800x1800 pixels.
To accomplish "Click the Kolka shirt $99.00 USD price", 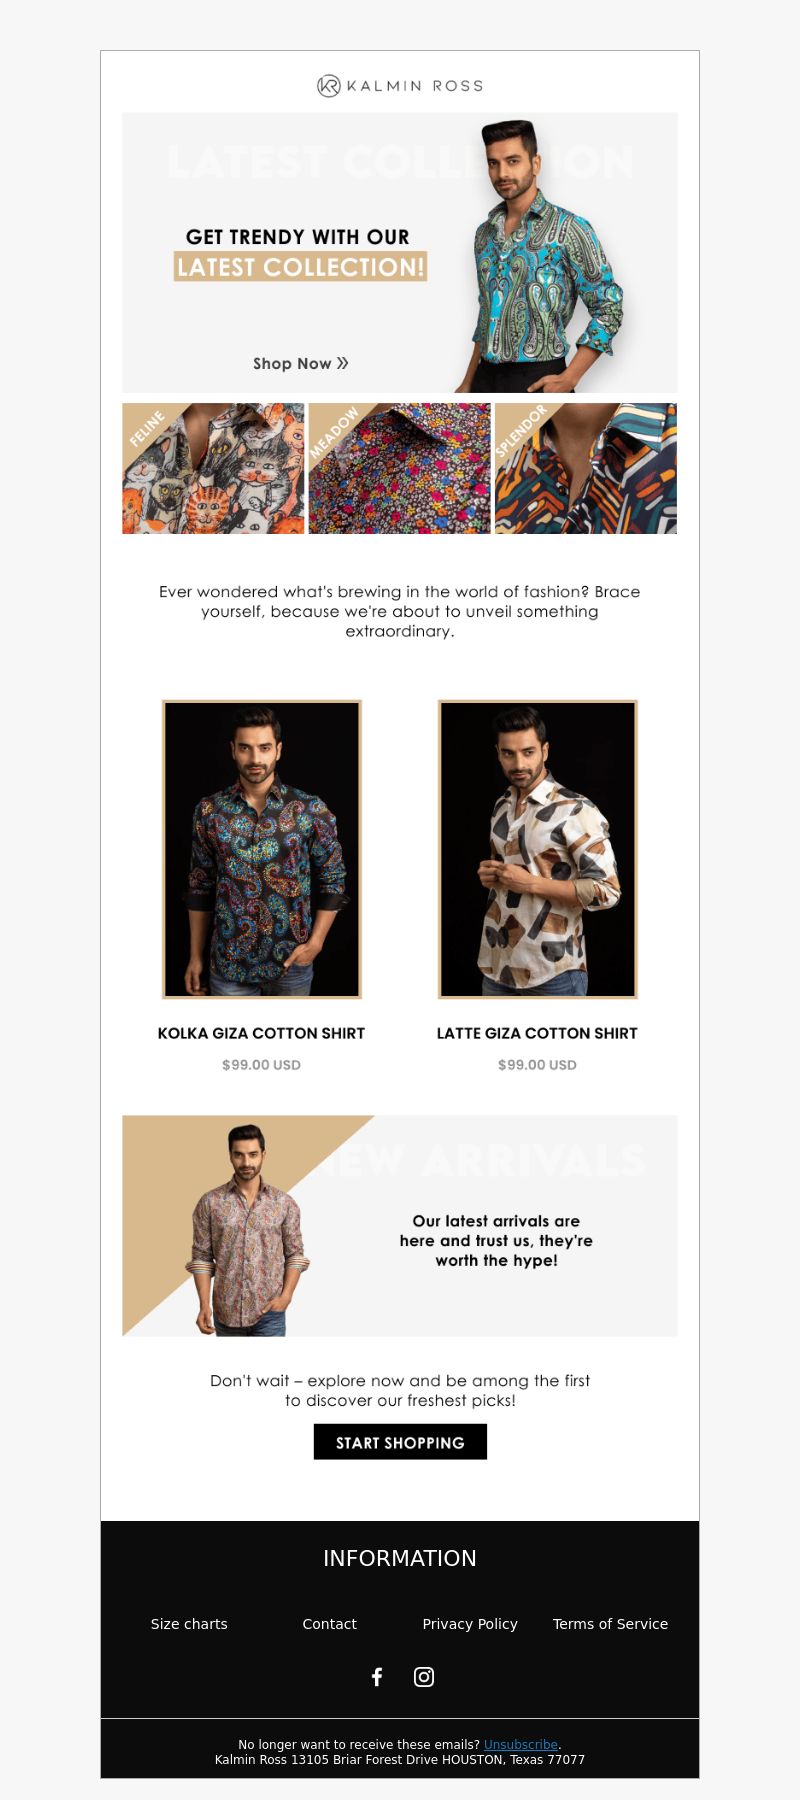I will pyautogui.click(x=262, y=1065).
